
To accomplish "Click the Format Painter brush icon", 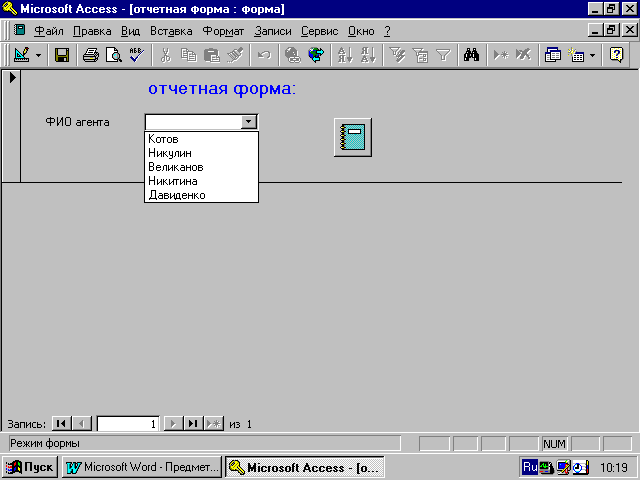I will [235, 55].
